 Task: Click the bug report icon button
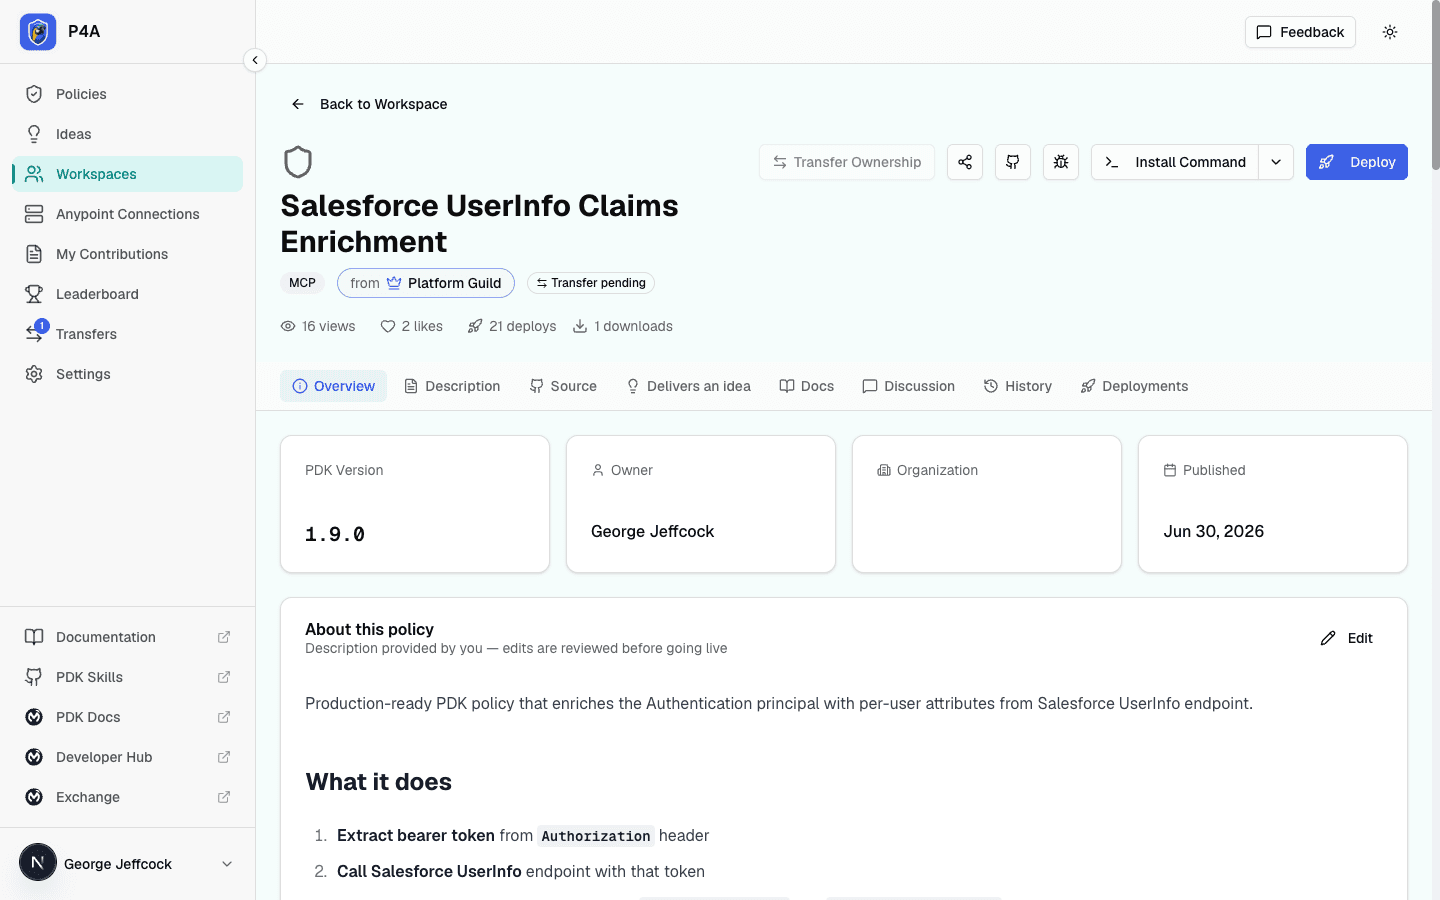(1061, 162)
